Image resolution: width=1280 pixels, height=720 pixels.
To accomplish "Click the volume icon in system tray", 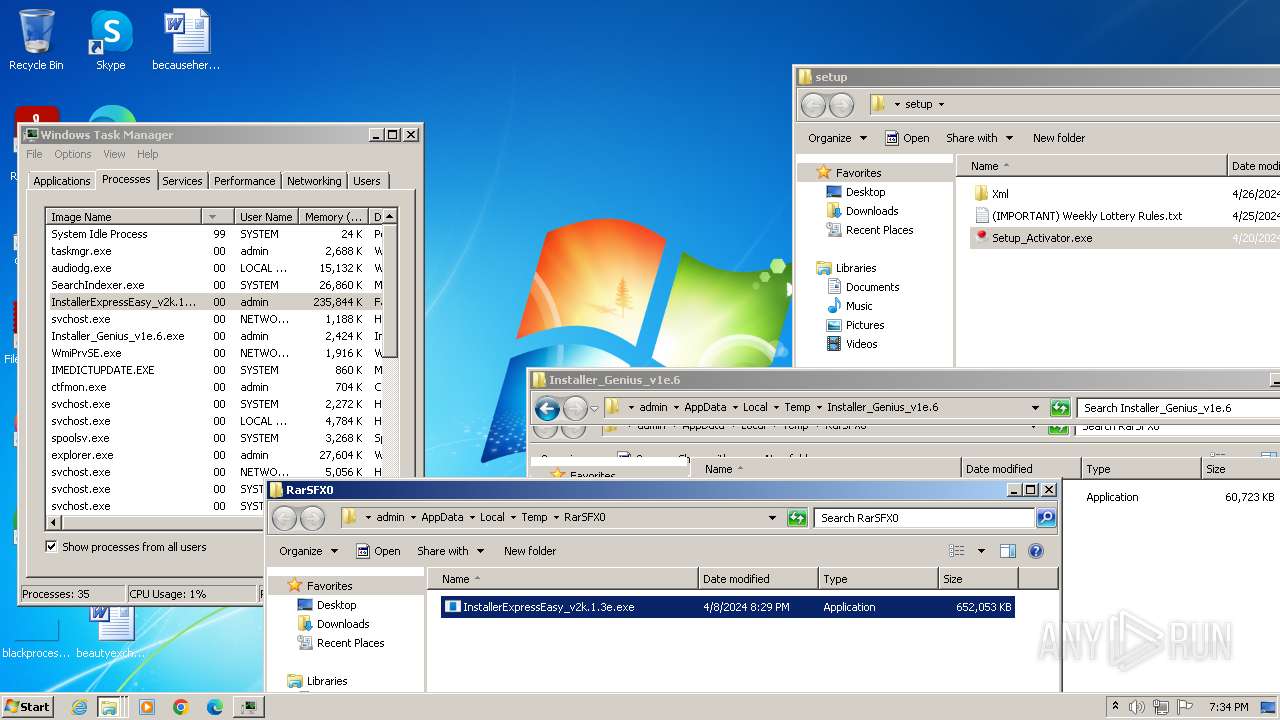I will 1138,707.
